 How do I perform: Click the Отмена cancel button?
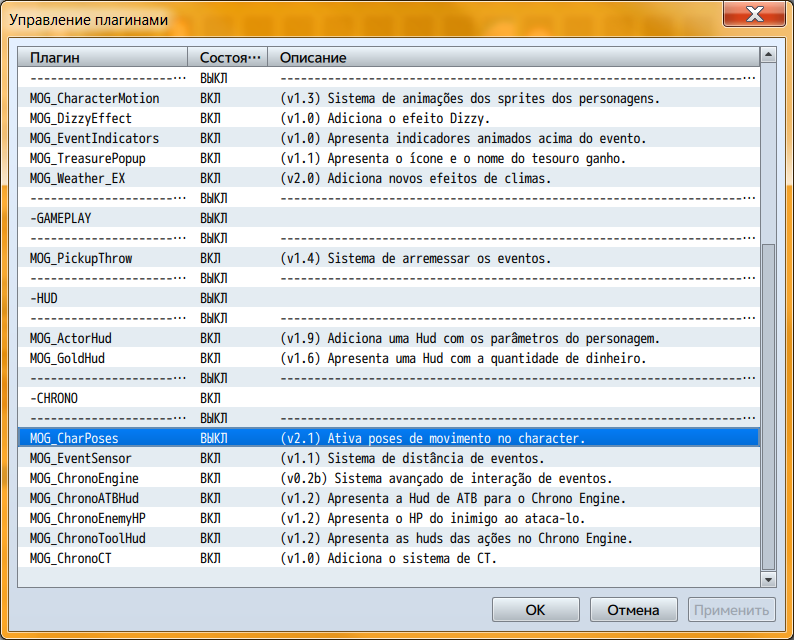pos(634,609)
